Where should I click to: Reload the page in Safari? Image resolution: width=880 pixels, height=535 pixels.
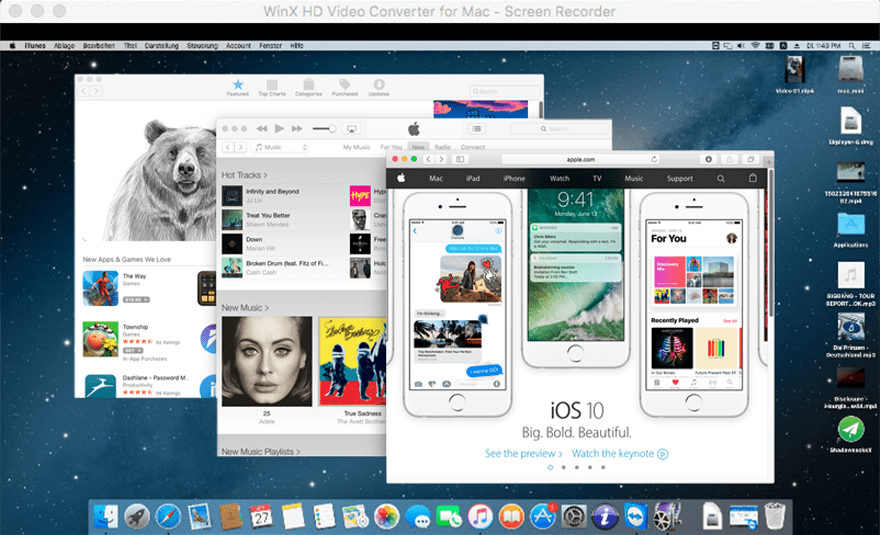tap(654, 159)
